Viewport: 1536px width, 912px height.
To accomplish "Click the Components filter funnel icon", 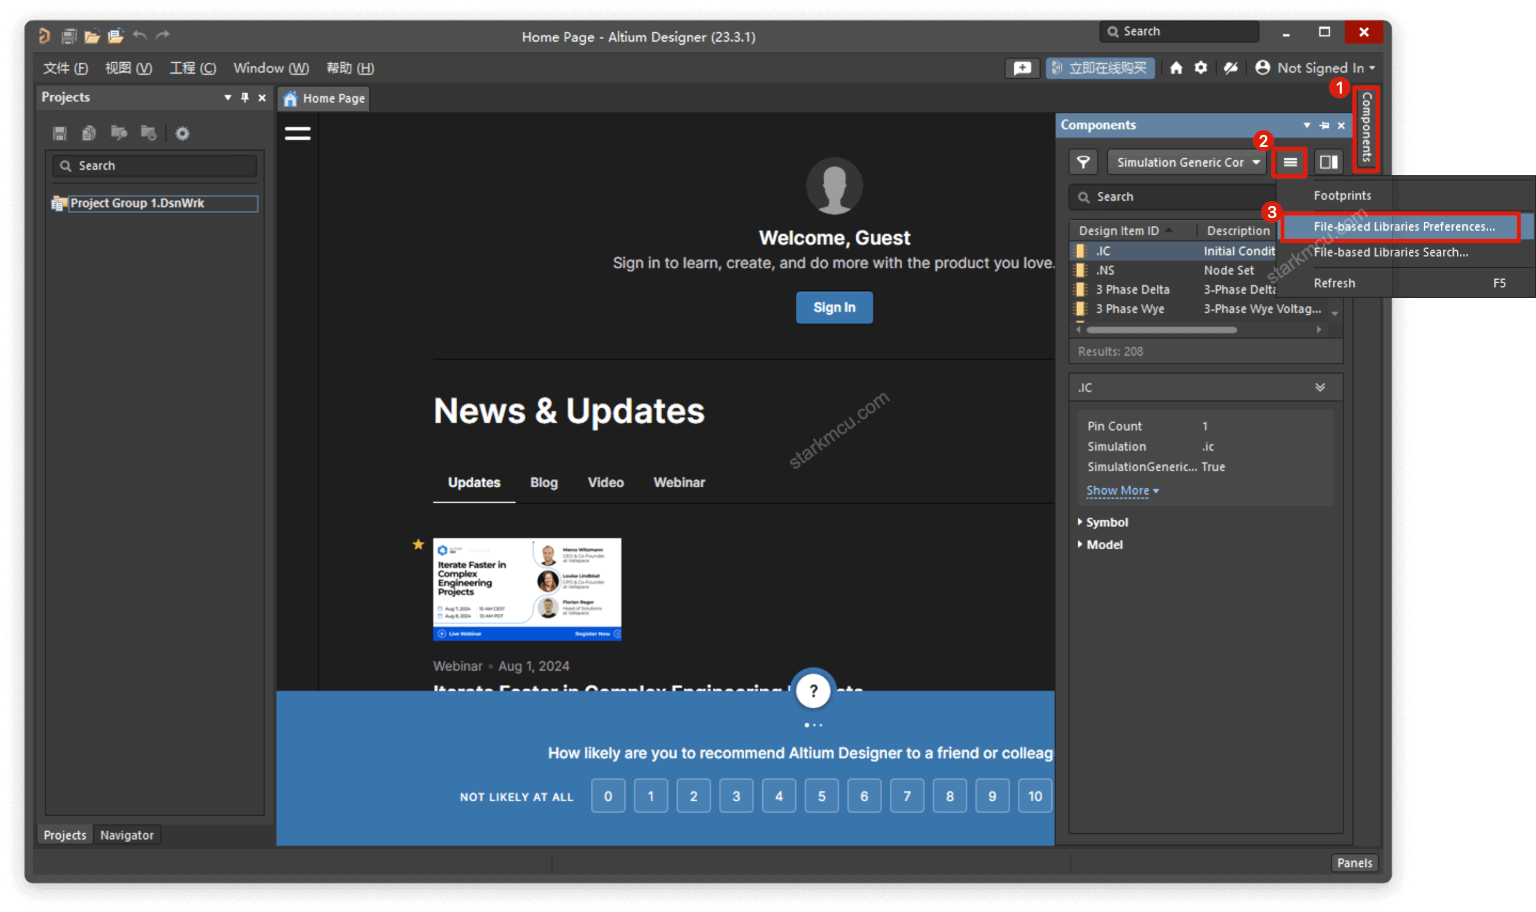I will [x=1083, y=162].
